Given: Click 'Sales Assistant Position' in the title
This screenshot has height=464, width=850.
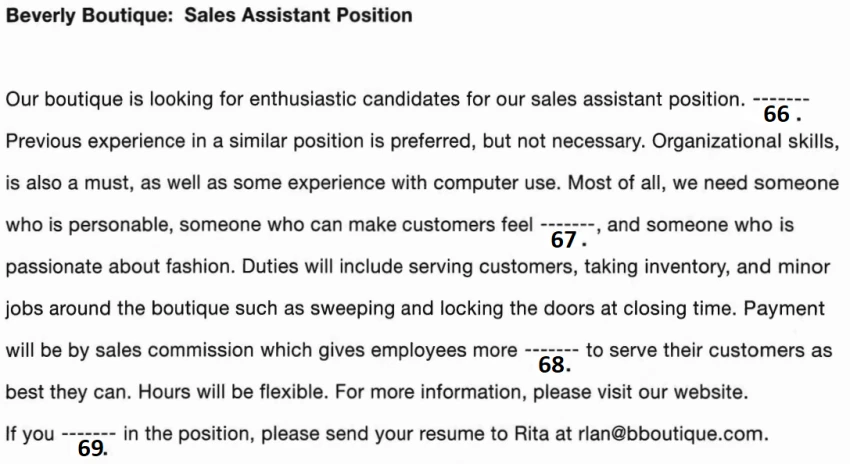Looking at the screenshot, I should pos(298,15).
